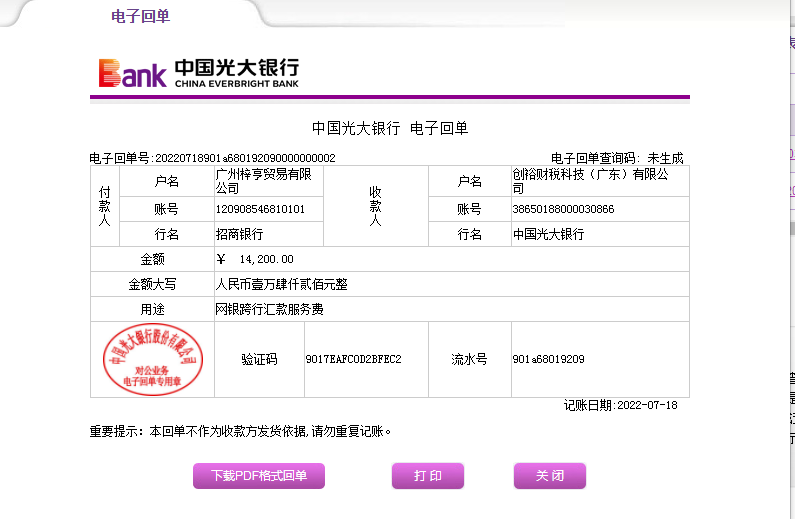This screenshot has width=795, height=519.
Task: Click the 打印 button
Action: tap(427, 475)
